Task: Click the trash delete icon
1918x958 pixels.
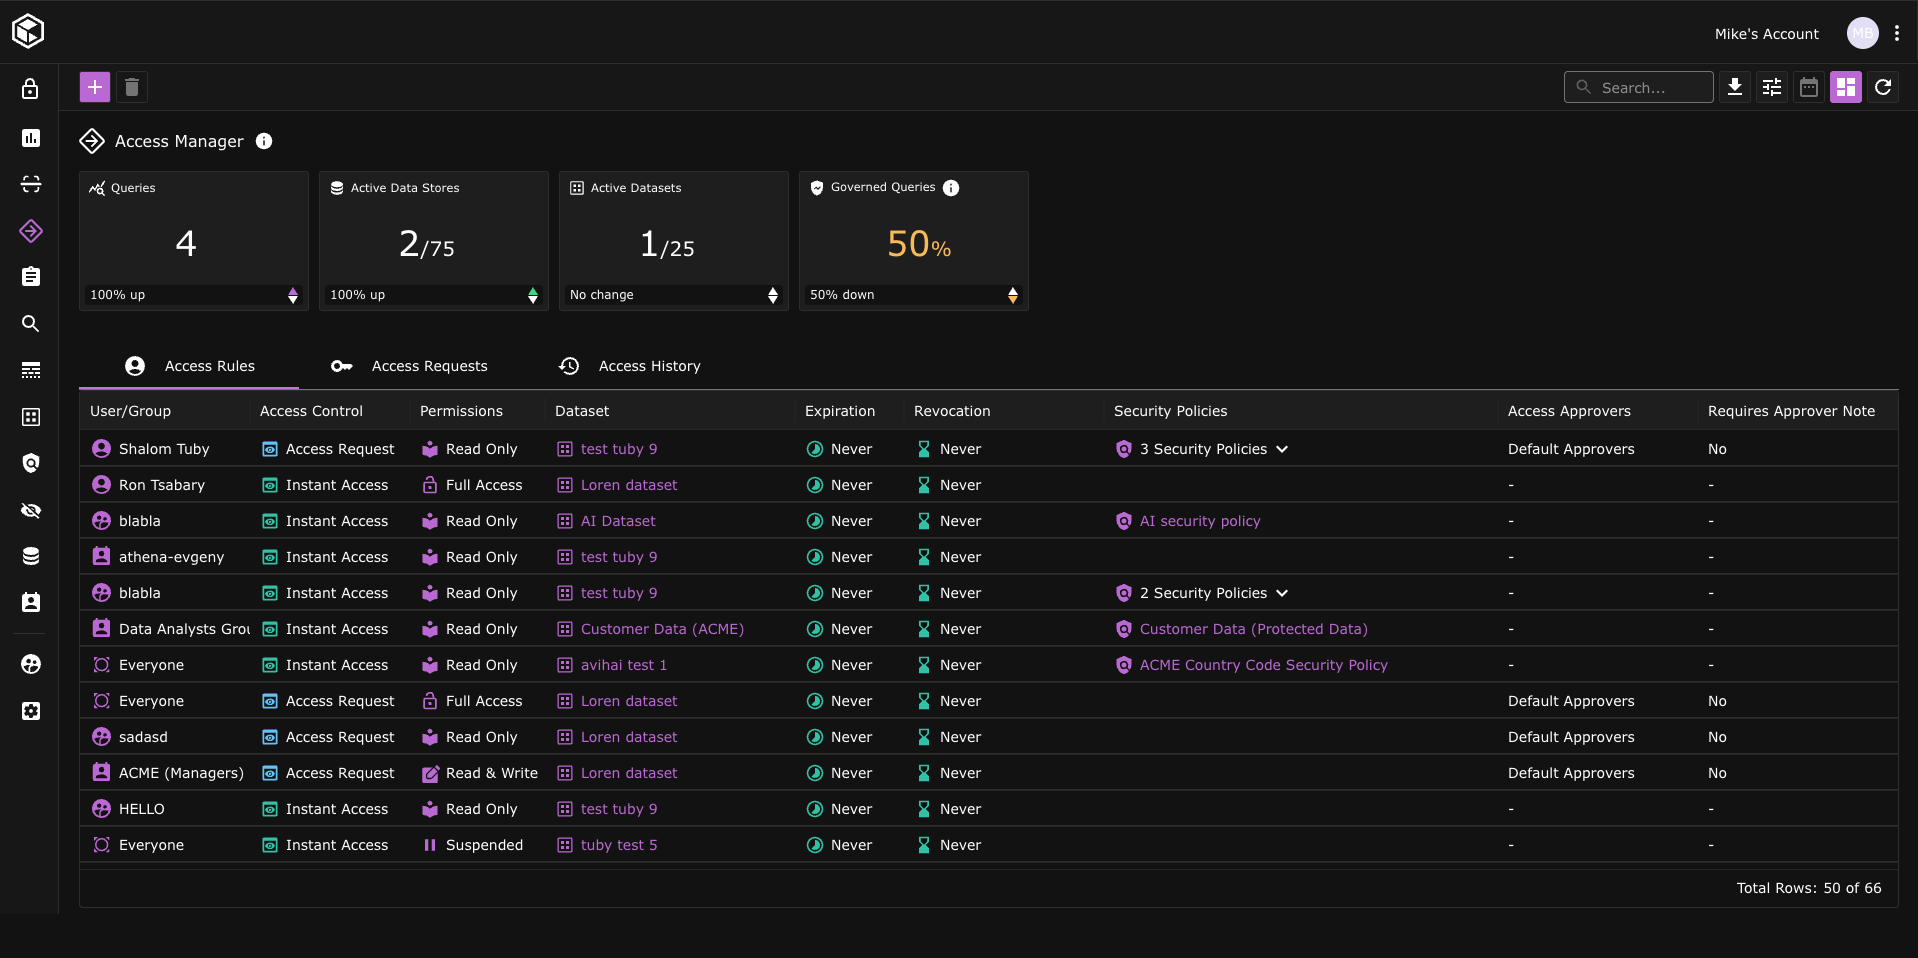Action: pos(132,87)
